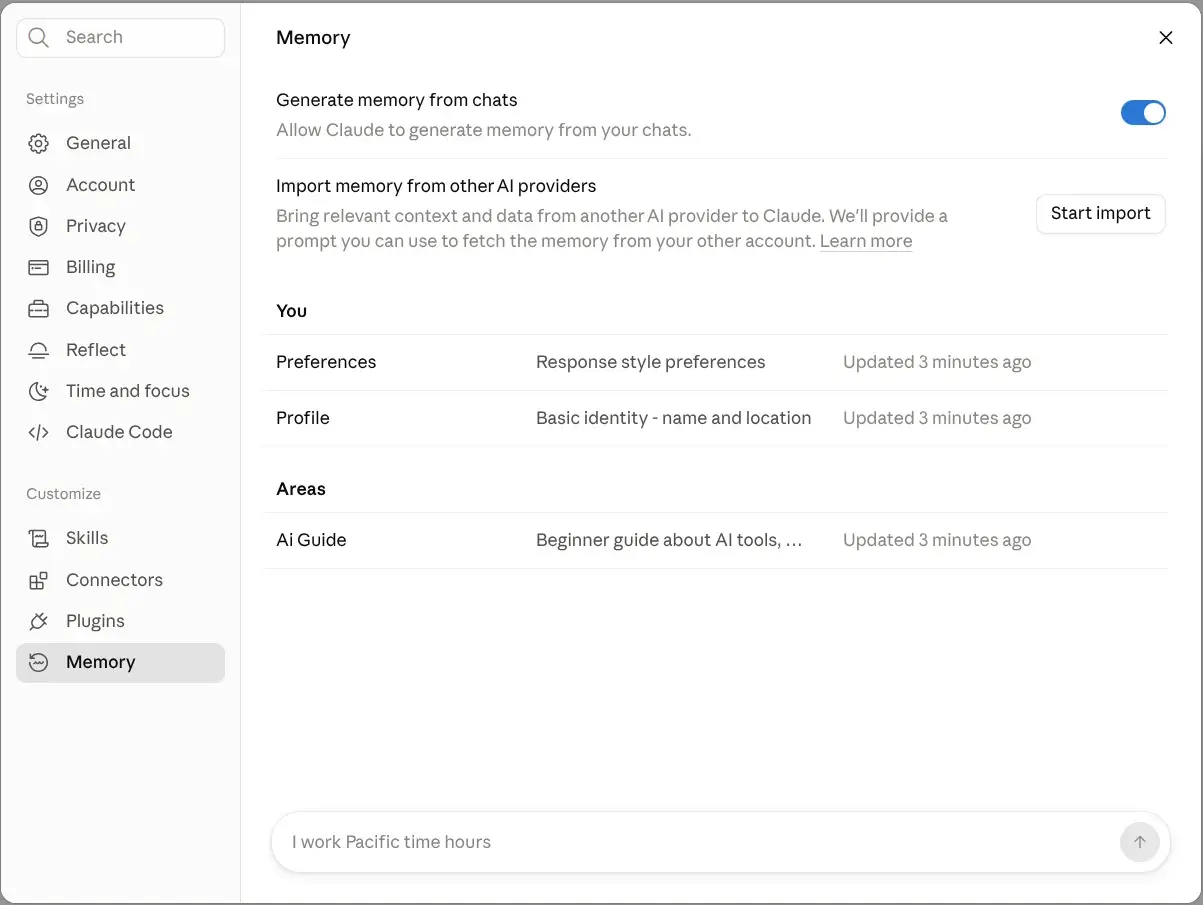The height and width of the screenshot is (905, 1203).
Task: Click 'Basic identity - name and location' text
Action: coord(673,418)
